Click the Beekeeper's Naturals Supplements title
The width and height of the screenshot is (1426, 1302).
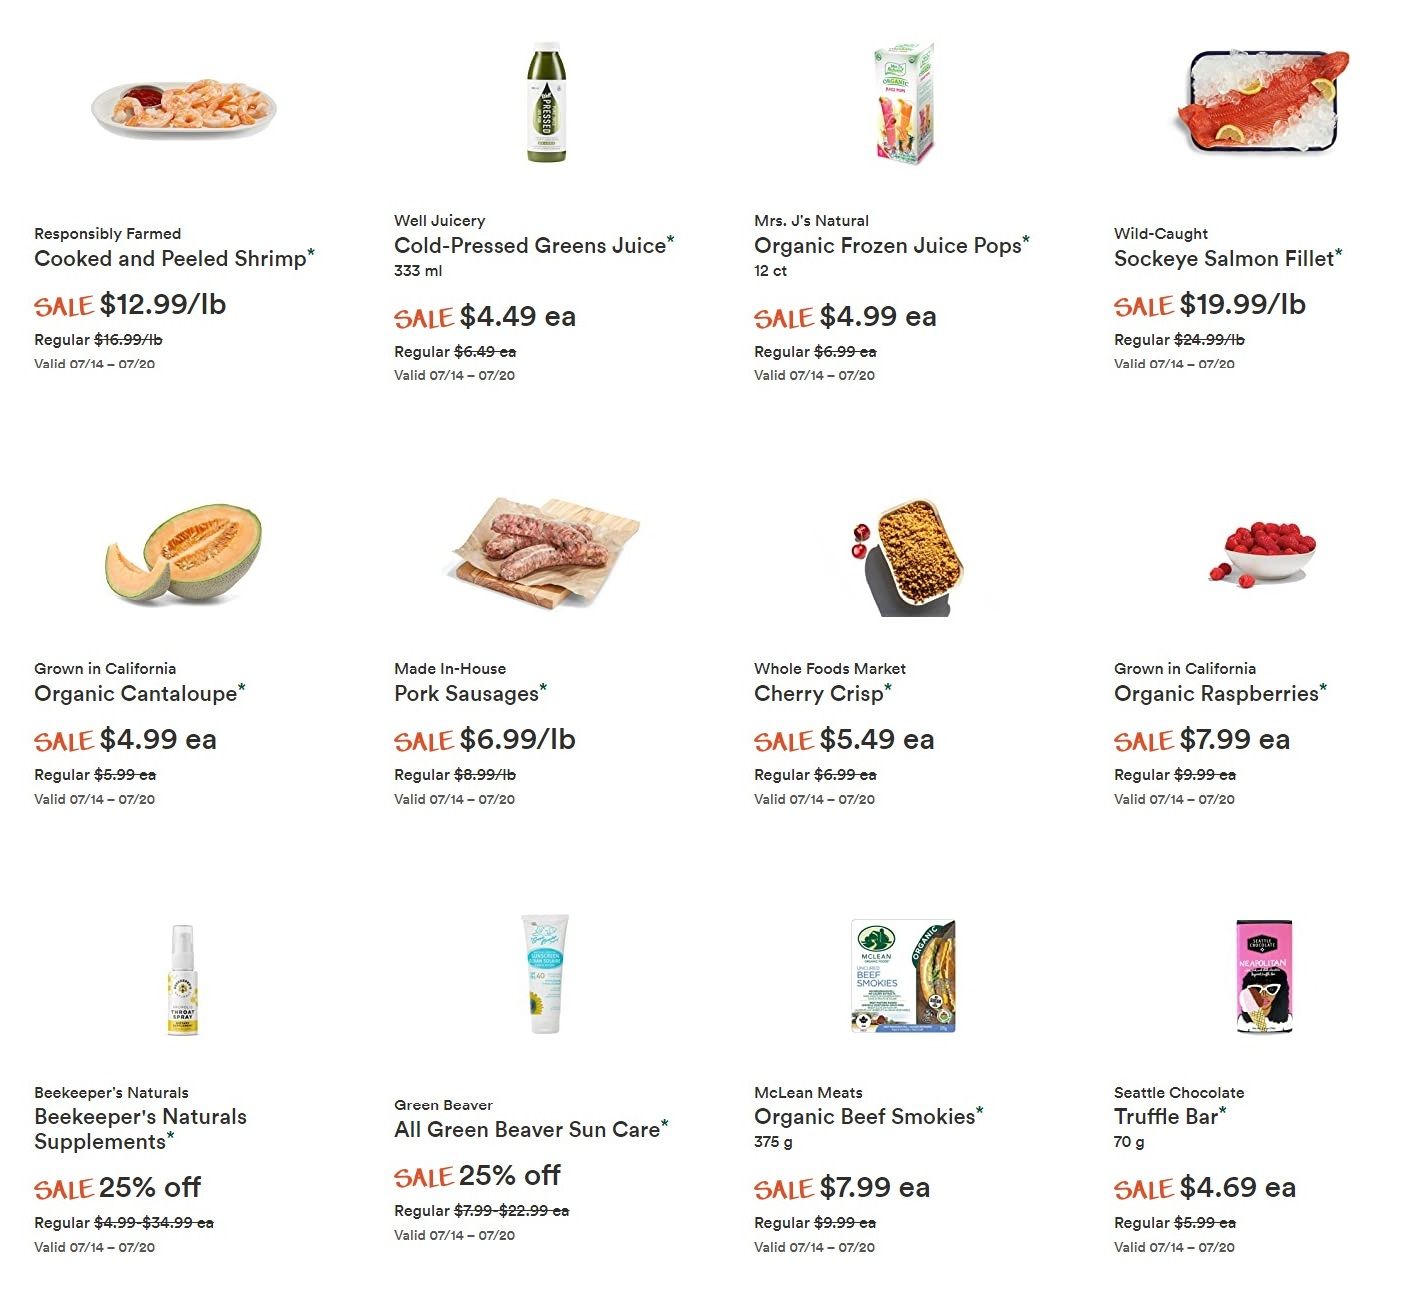(x=140, y=1129)
